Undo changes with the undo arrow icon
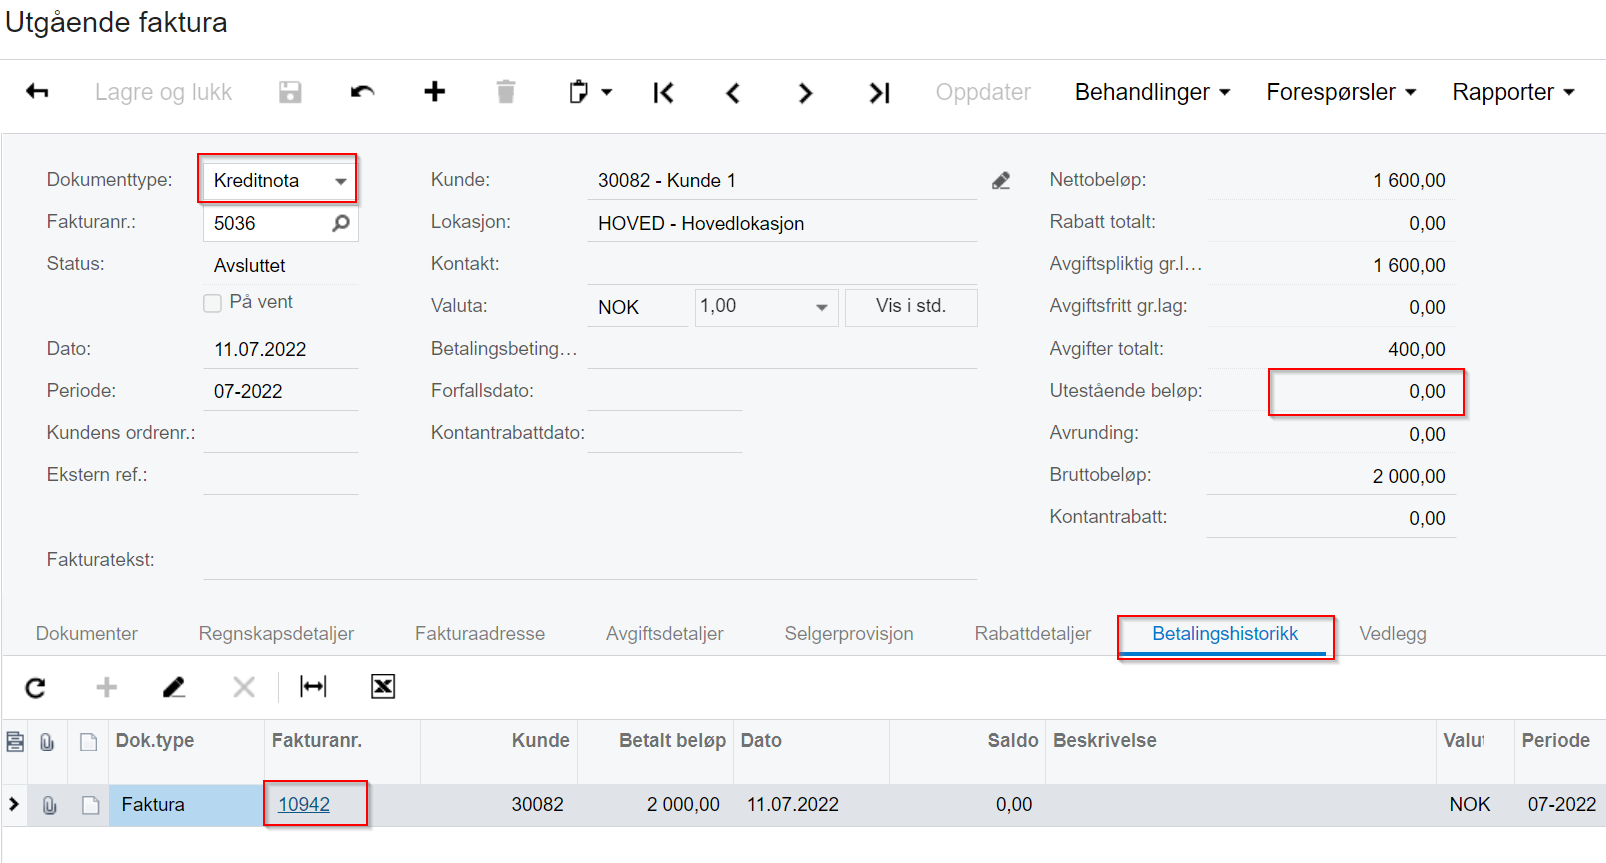This screenshot has width=1606, height=863. pyautogui.click(x=362, y=92)
